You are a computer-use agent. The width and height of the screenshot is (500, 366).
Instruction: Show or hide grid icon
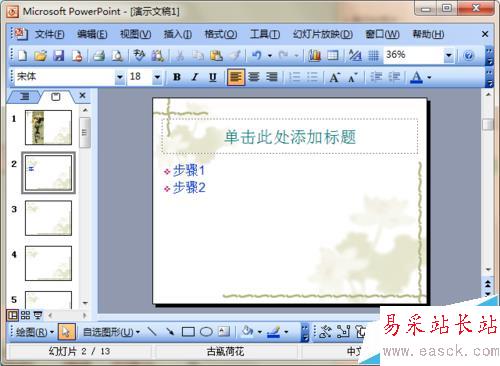coord(373,55)
